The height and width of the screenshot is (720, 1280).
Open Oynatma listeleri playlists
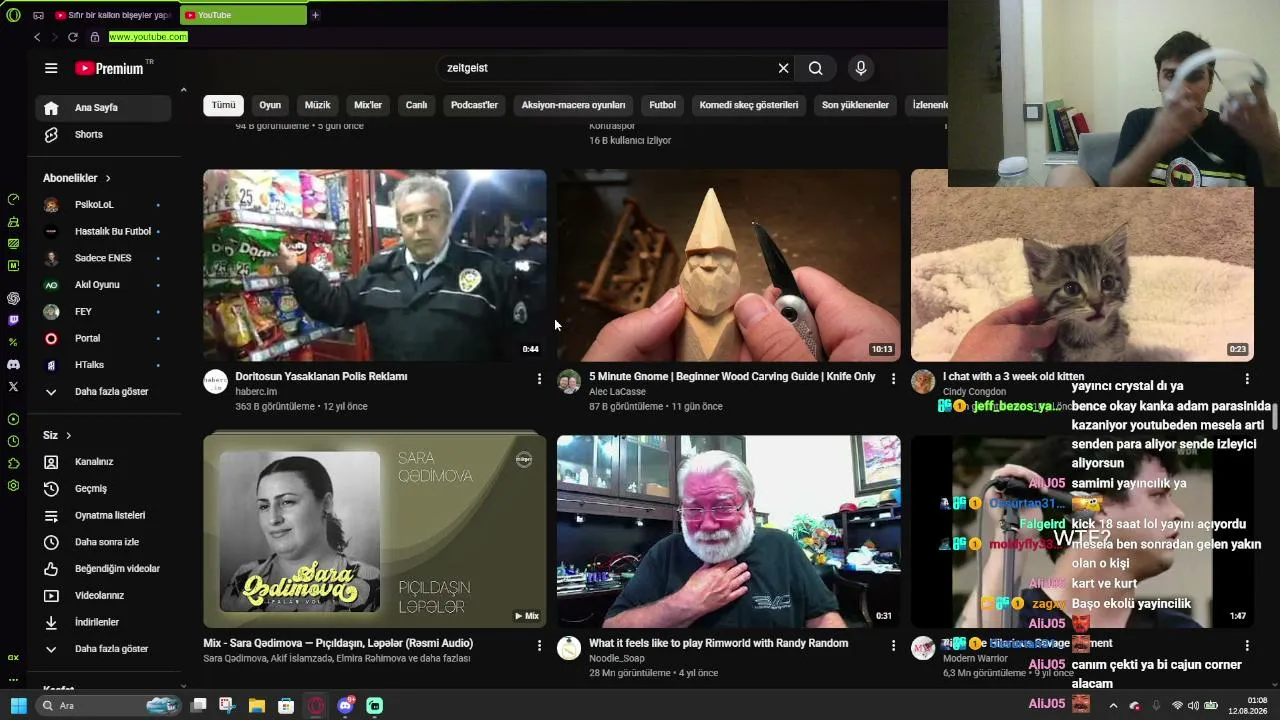[103, 516]
